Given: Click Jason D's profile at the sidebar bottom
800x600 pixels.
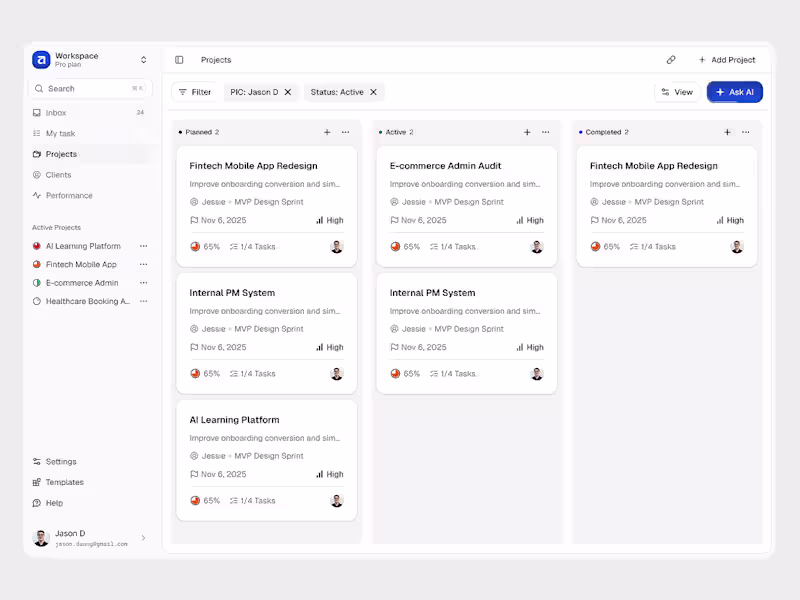Looking at the screenshot, I should tap(70, 537).
